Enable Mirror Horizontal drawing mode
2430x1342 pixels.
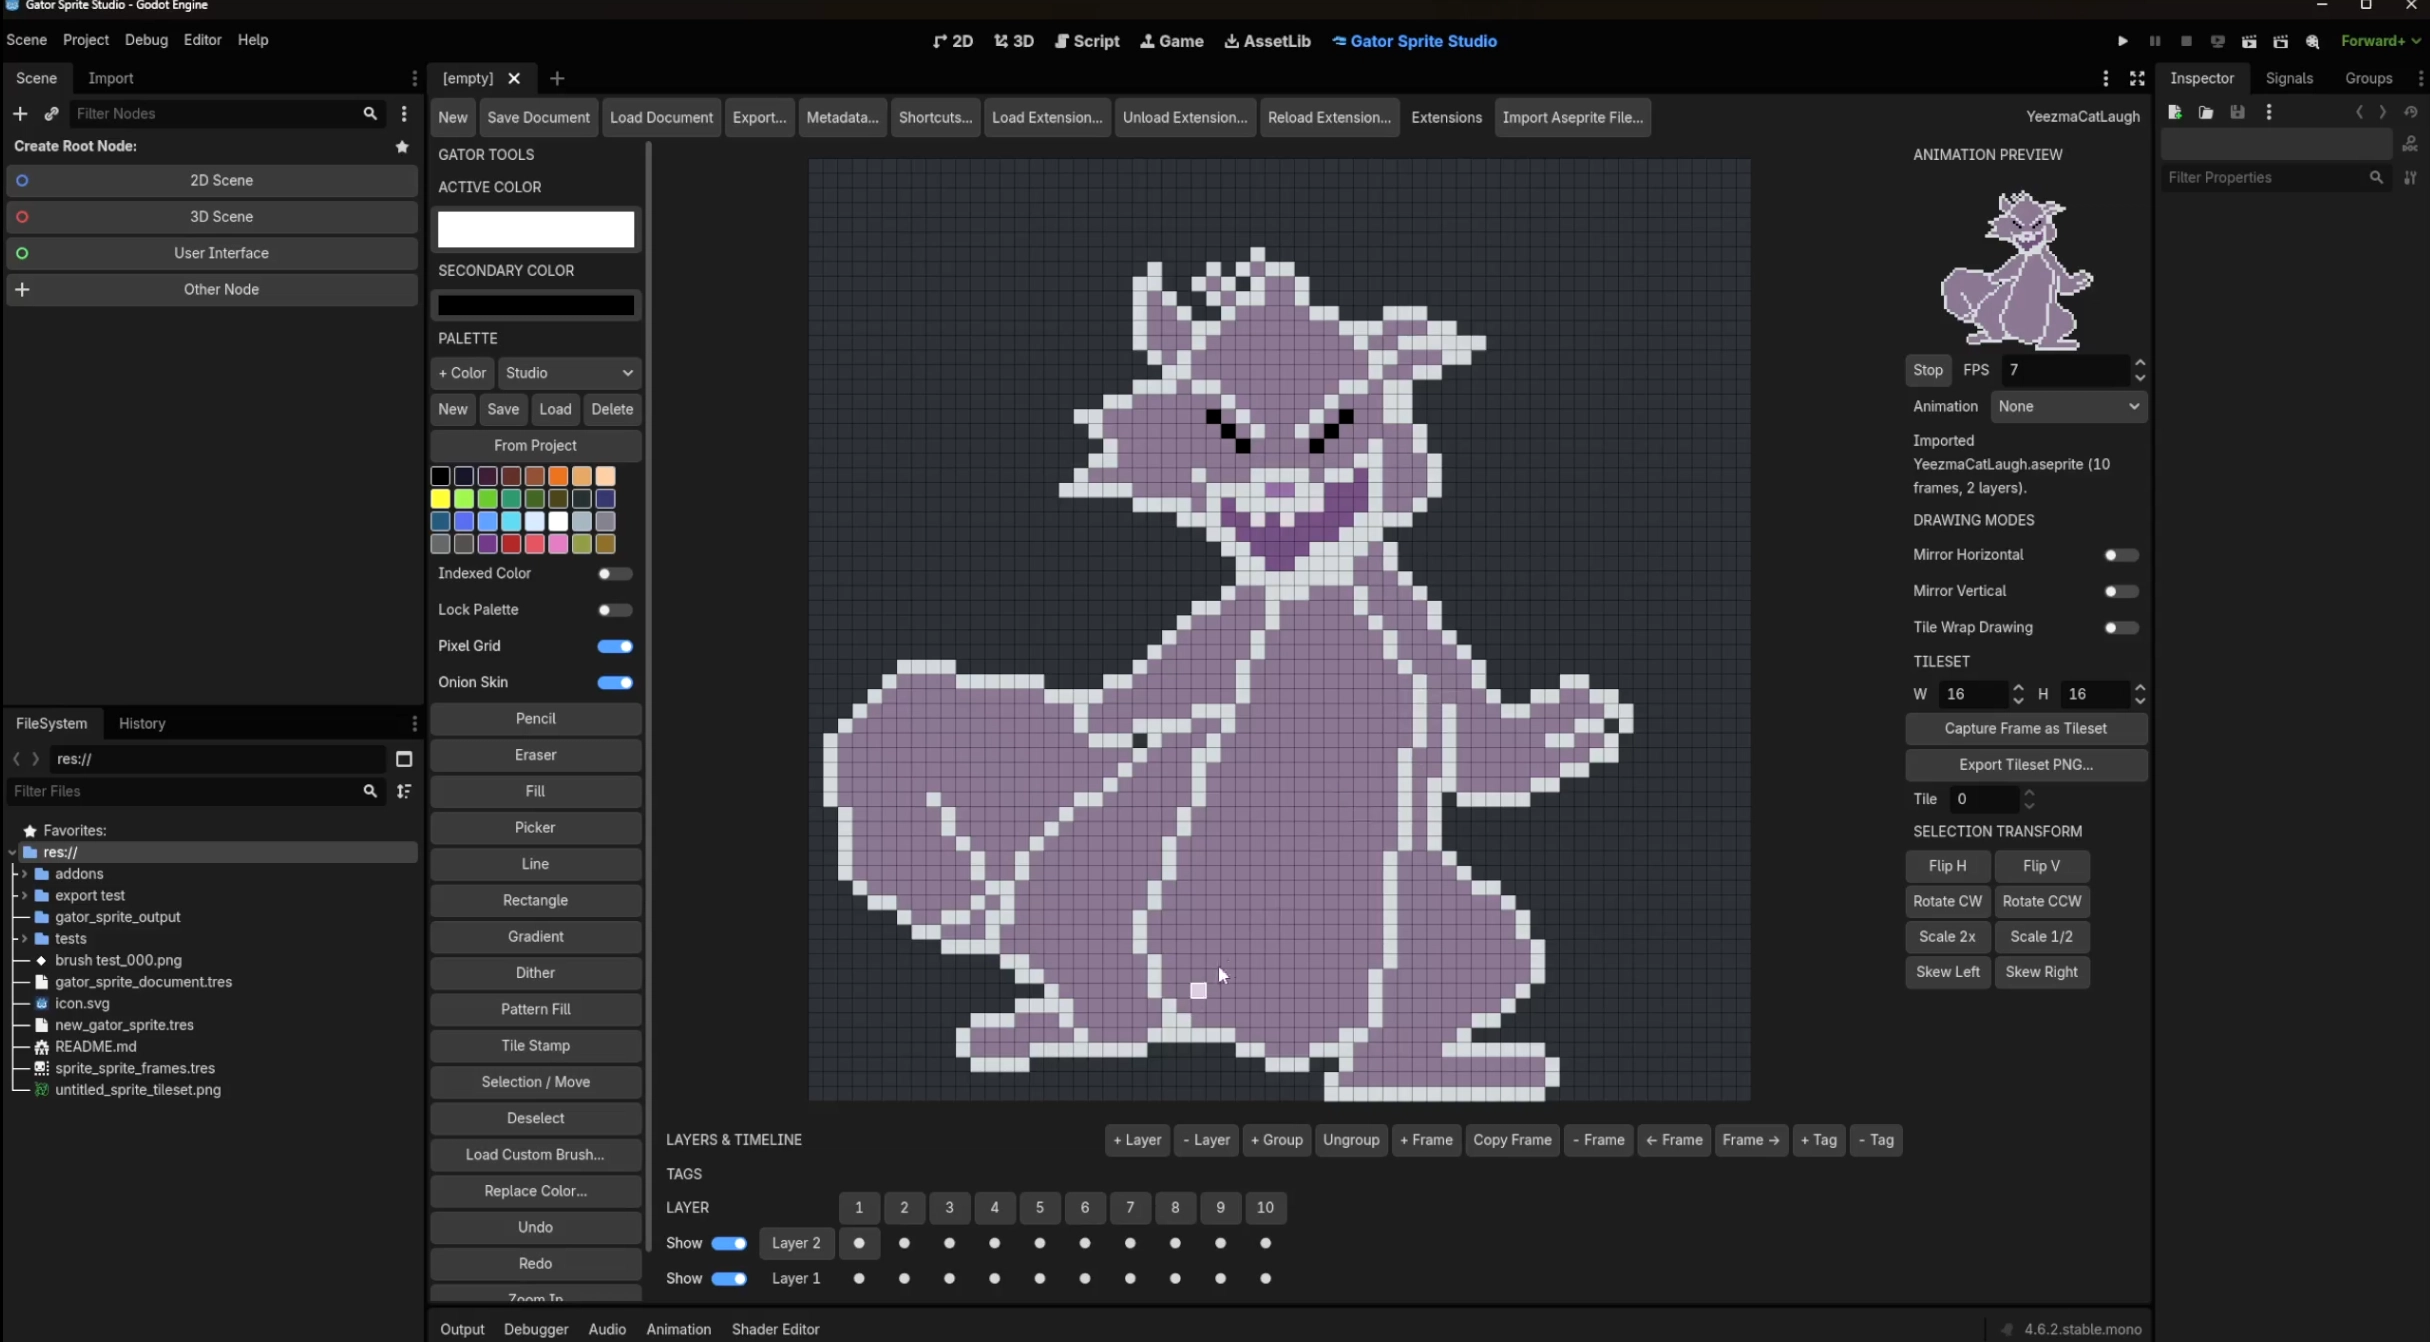tap(2121, 555)
